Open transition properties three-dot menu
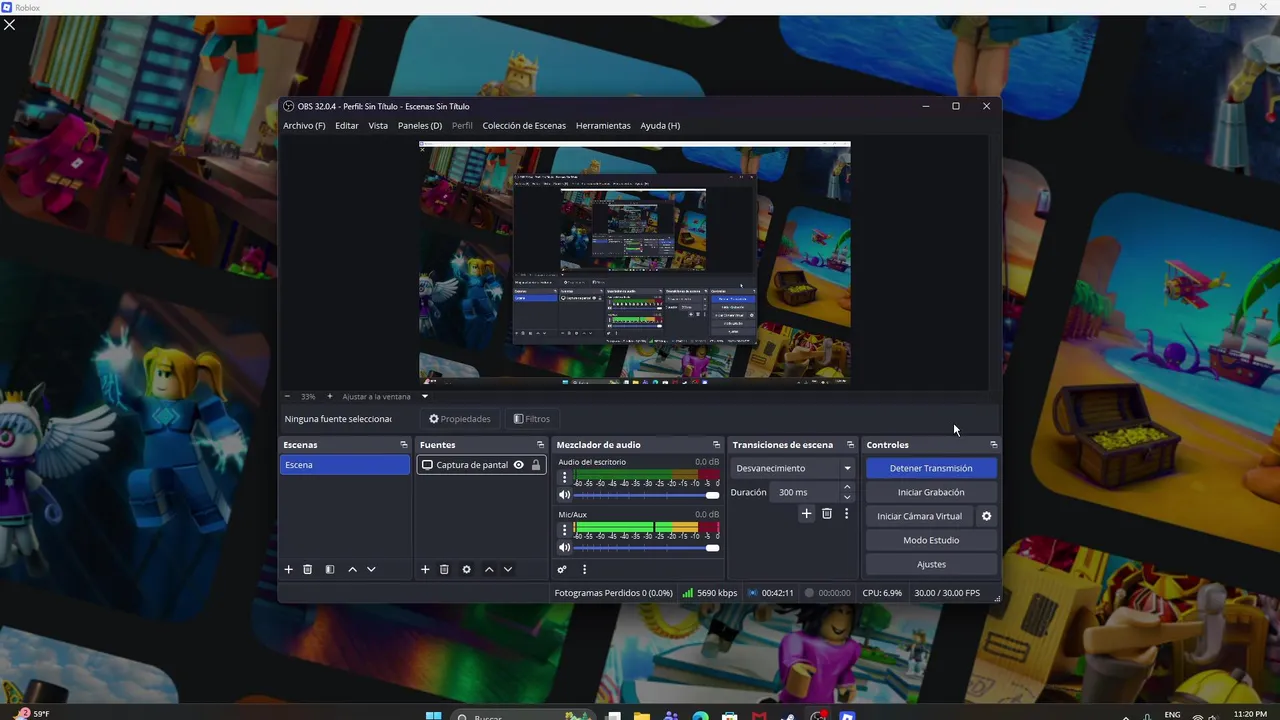 pyautogui.click(x=846, y=513)
